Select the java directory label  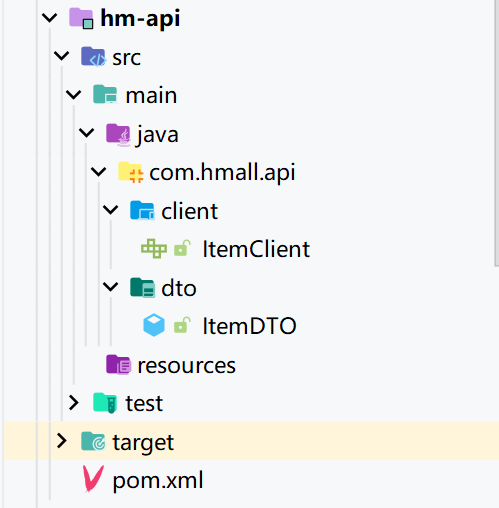pos(157,135)
